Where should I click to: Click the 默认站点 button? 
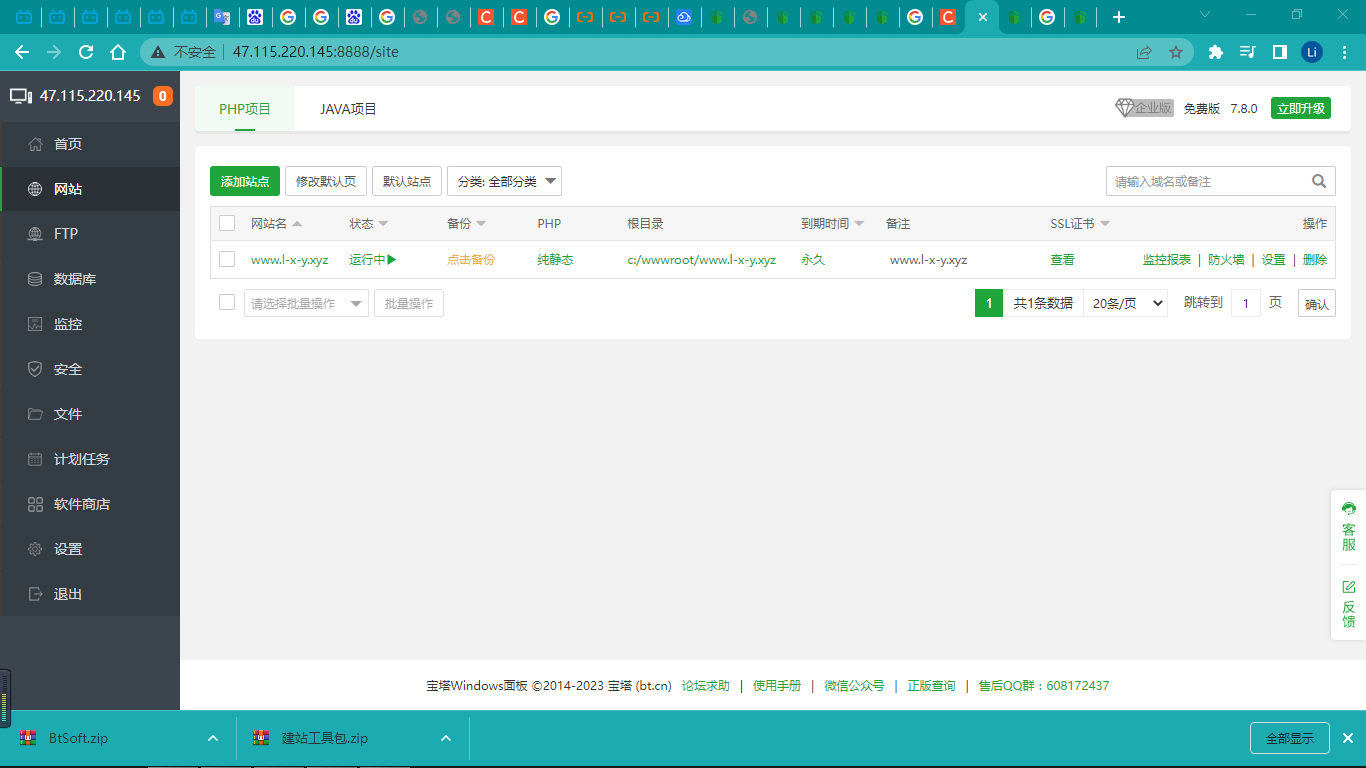407,181
